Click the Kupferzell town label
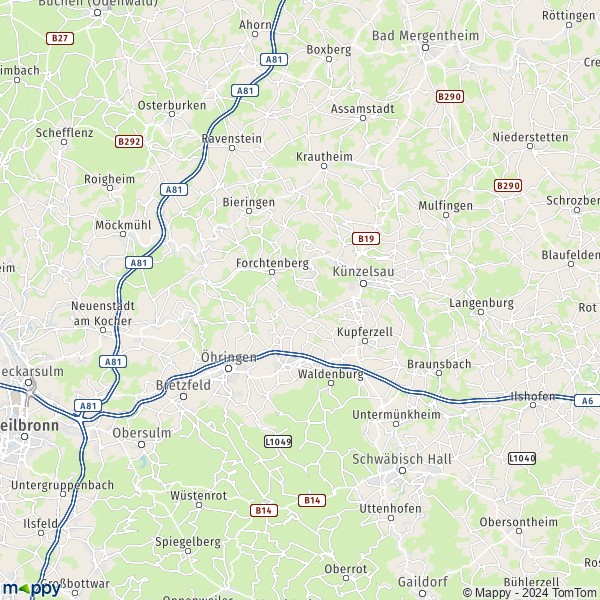Screen dimensions: 600x600 coord(365,332)
